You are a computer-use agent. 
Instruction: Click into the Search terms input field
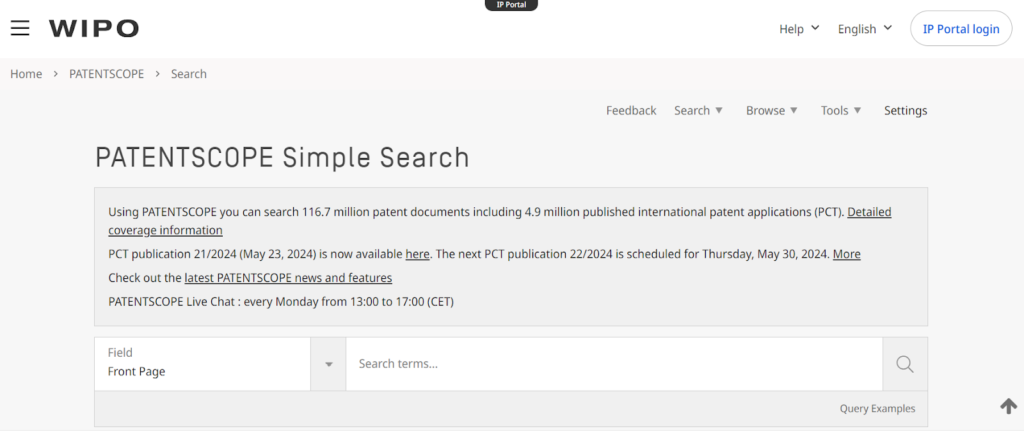(613, 364)
